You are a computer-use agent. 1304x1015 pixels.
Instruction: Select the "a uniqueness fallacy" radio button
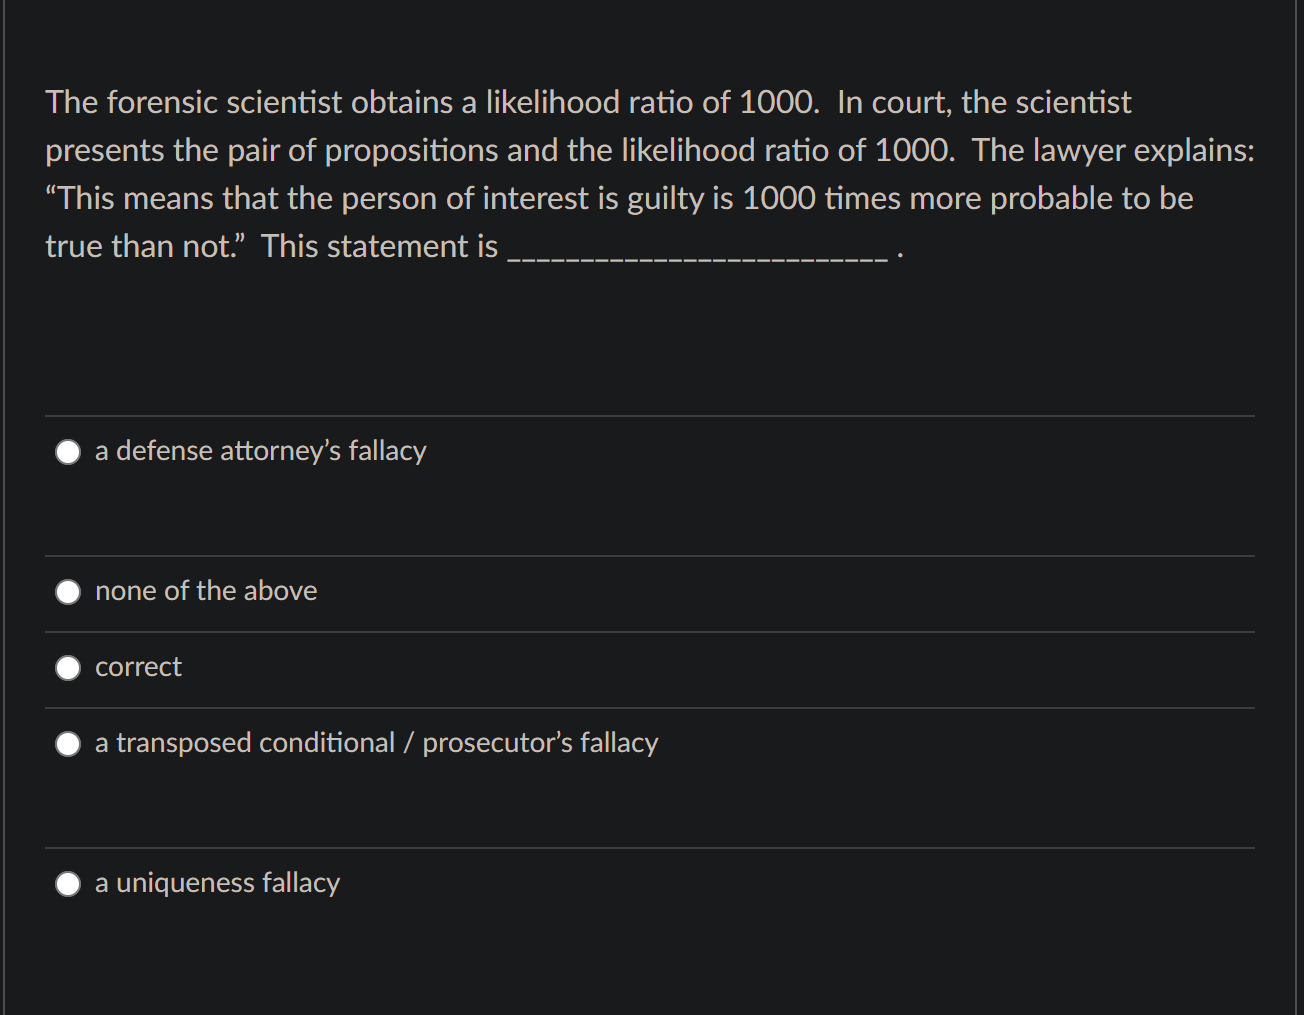67,883
